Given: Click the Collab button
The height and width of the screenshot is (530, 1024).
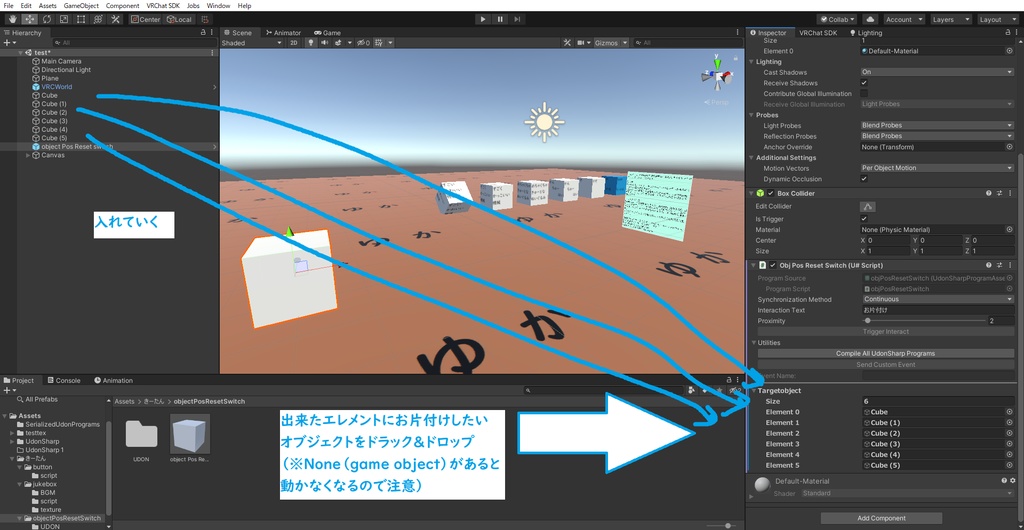Looking at the screenshot, I should (837, 19).
